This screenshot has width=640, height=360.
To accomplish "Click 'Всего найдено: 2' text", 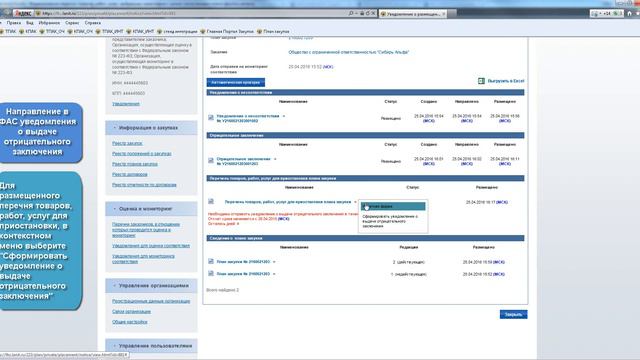I will [222, 290].
